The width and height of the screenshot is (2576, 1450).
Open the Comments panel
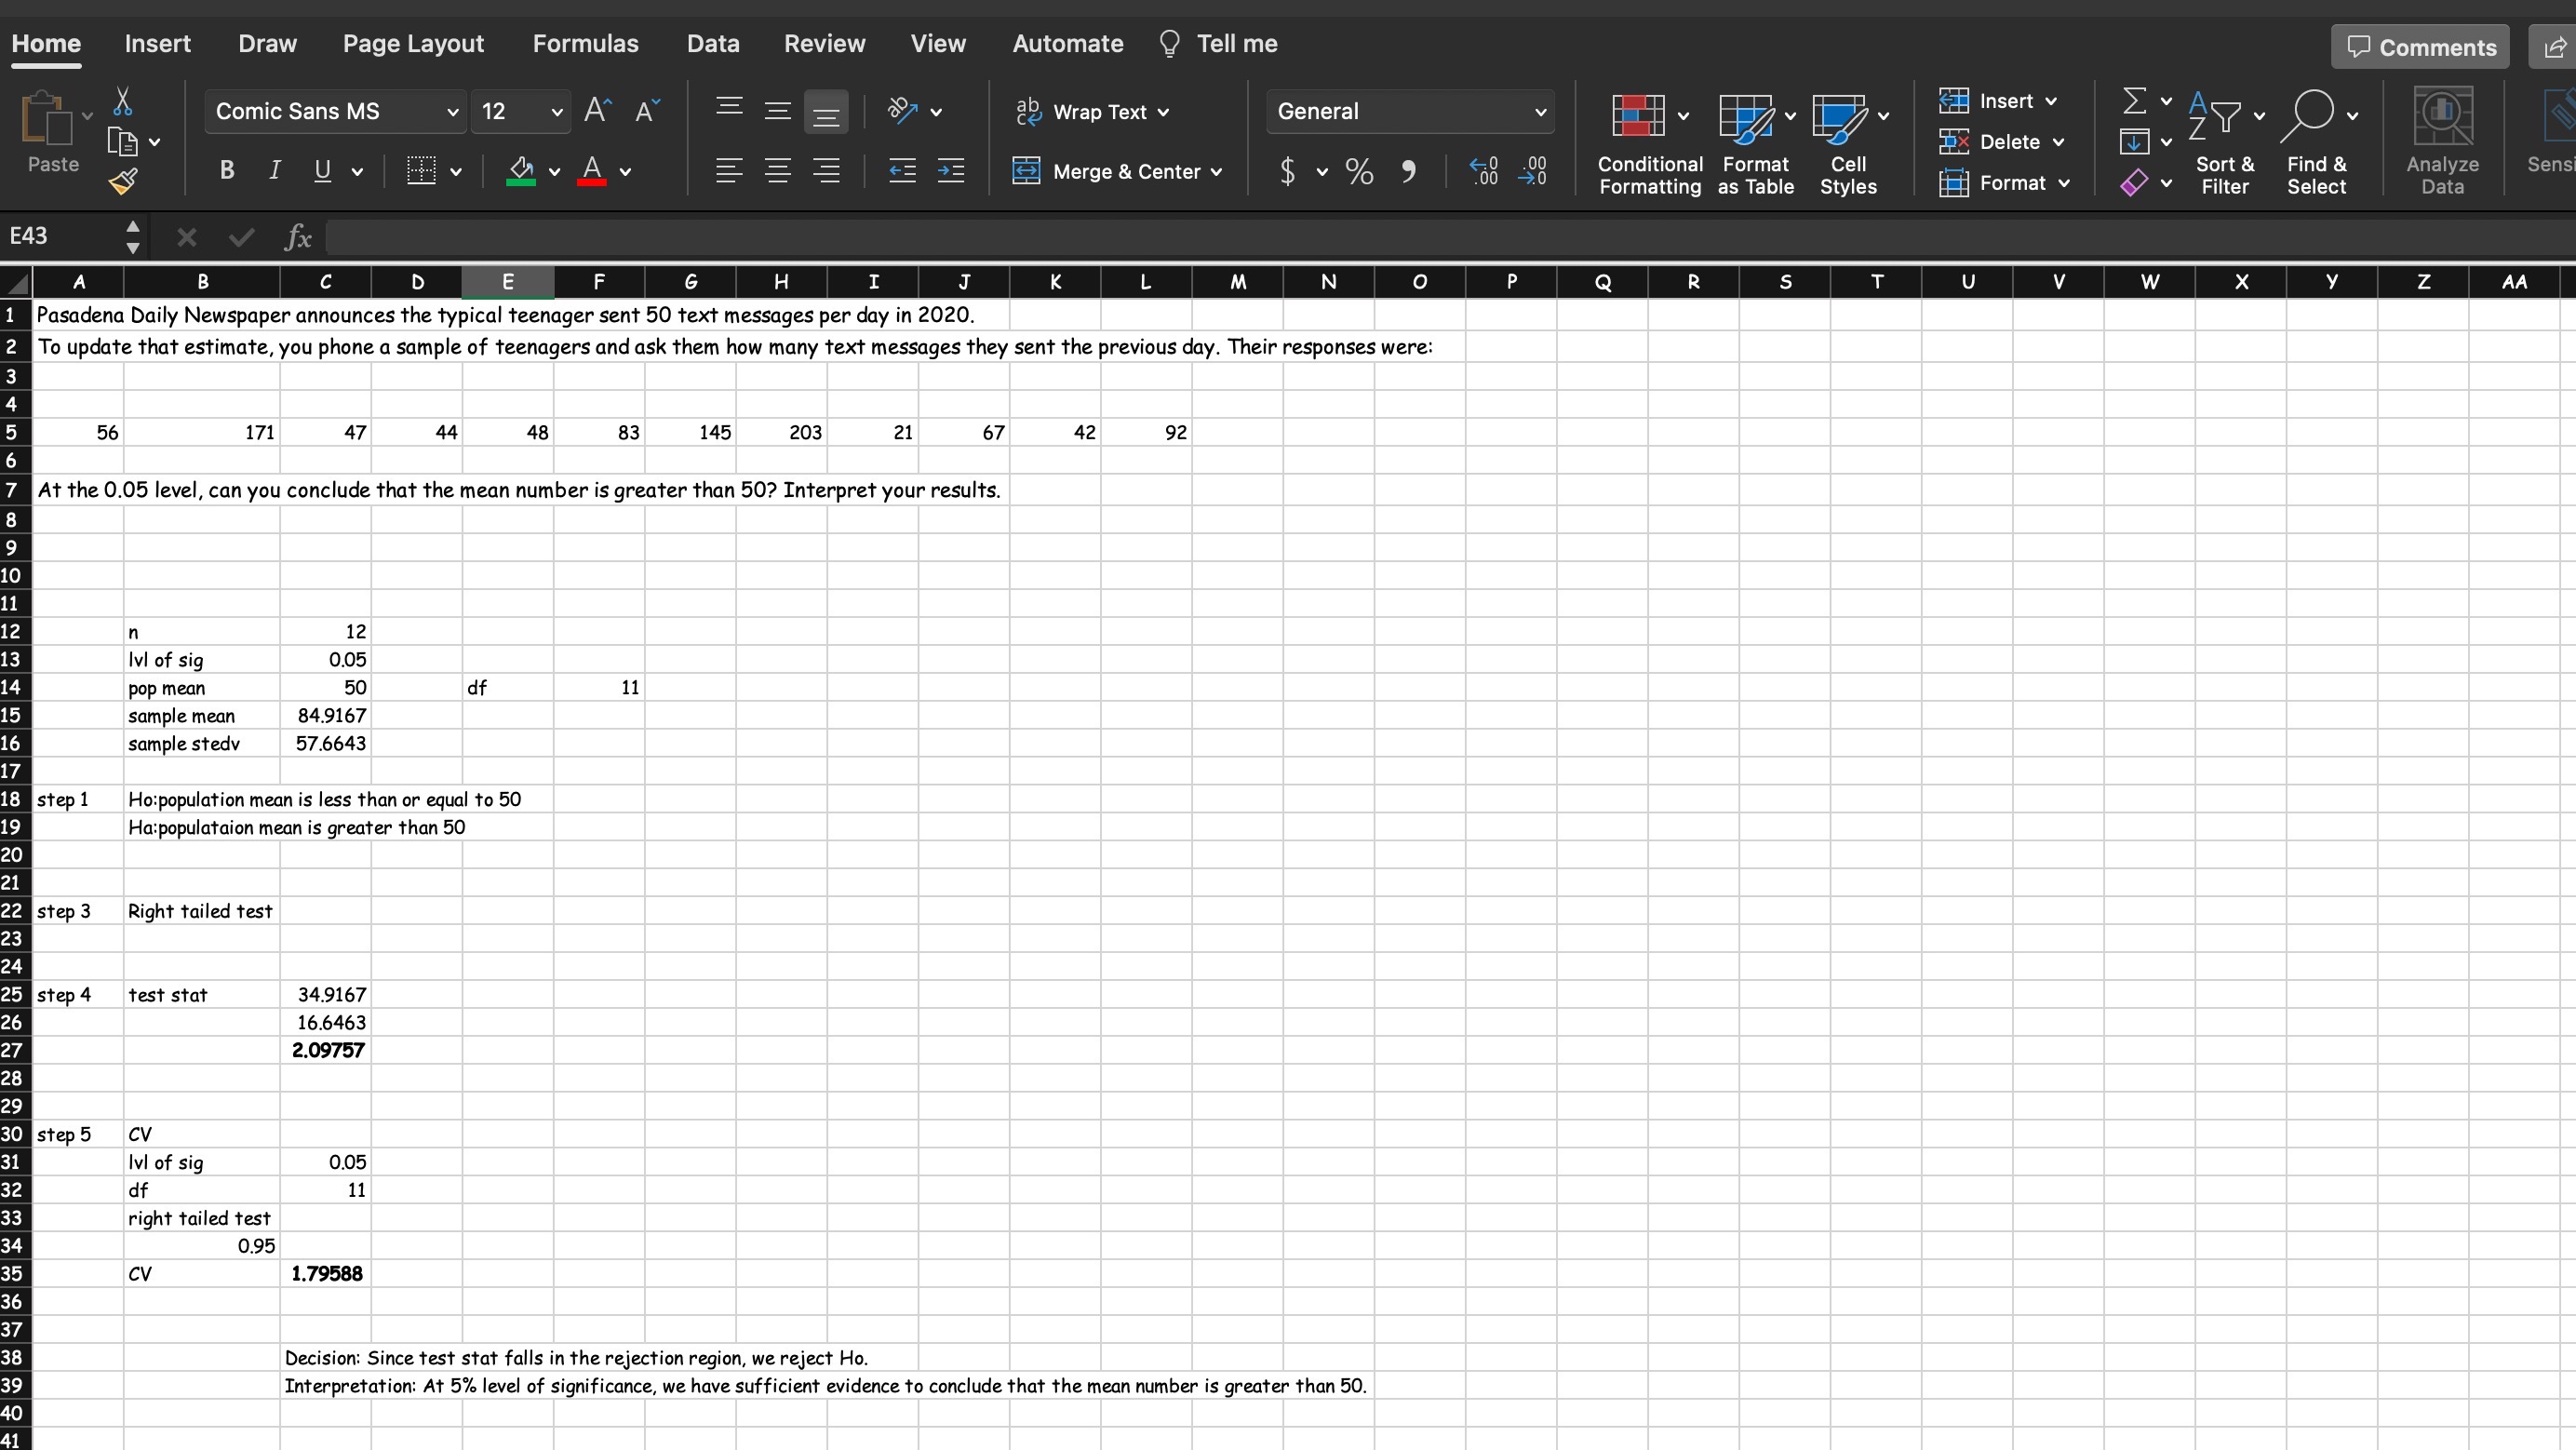[2419, 46]
